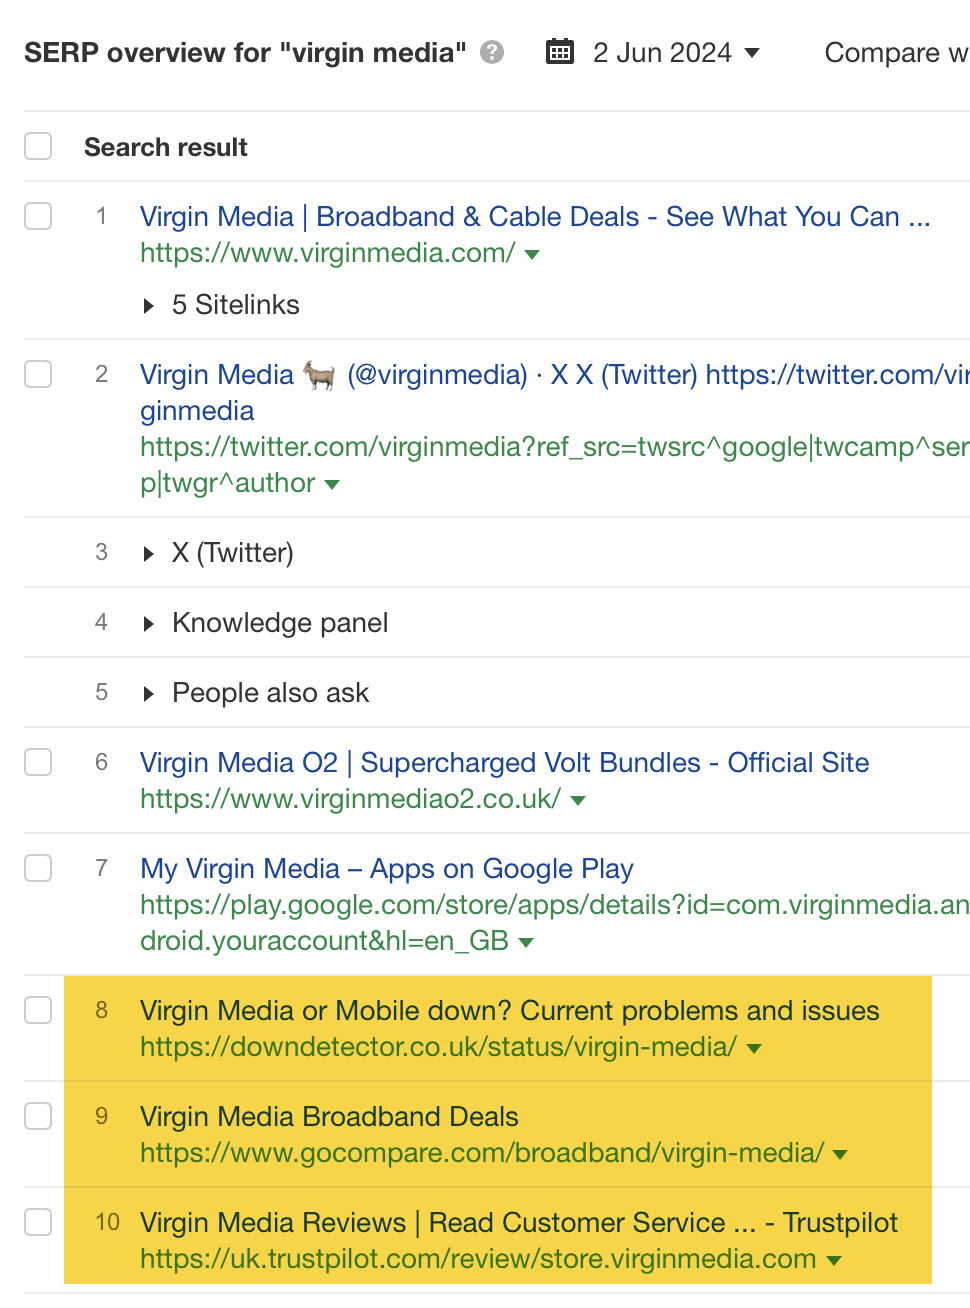Open the 2 Jun 2024 date dropdown
The image size is (970, 1308).
pyautogui.click(x=751, y=53)
